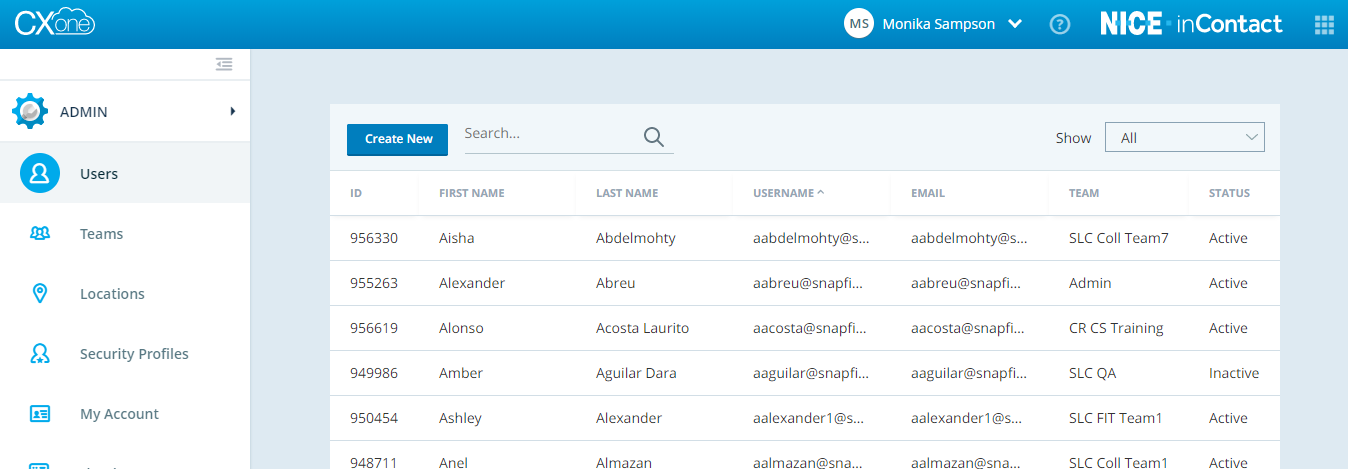Screen dimensions: 1348x469
Task: Click last name Abdelmohty
Action: pos(636,238)
